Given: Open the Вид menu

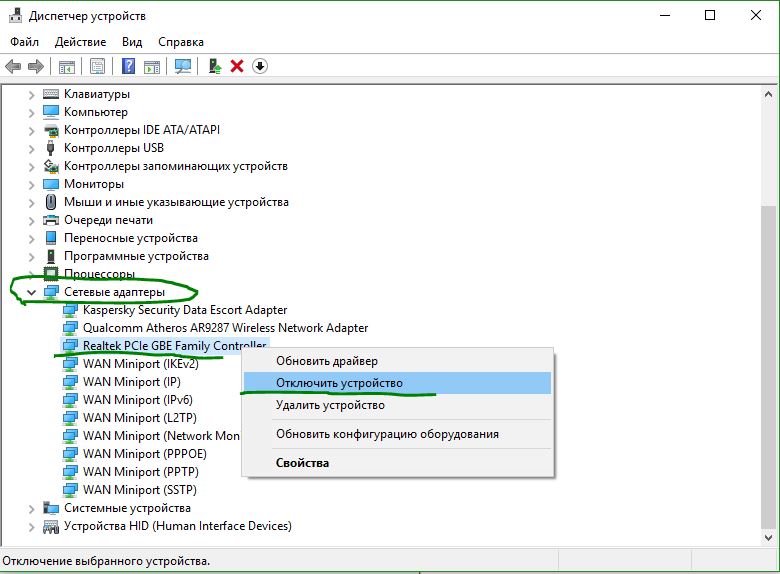Looking at the screenshot, I should click(x=132, y=42).
